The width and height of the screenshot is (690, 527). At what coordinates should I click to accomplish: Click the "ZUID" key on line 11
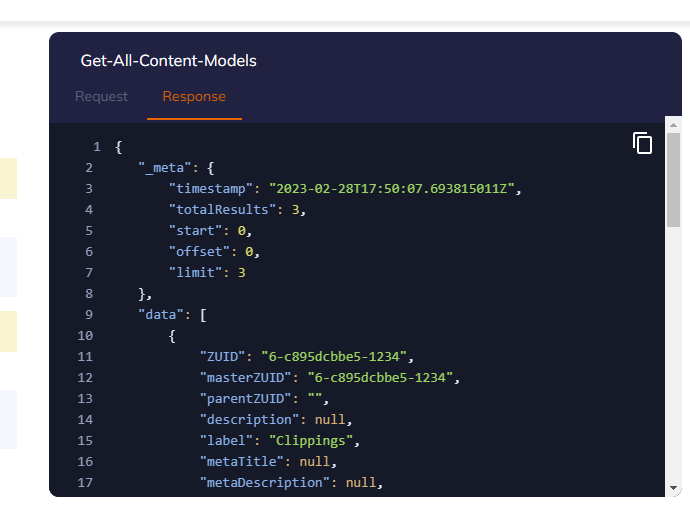(x=222, y=357)
